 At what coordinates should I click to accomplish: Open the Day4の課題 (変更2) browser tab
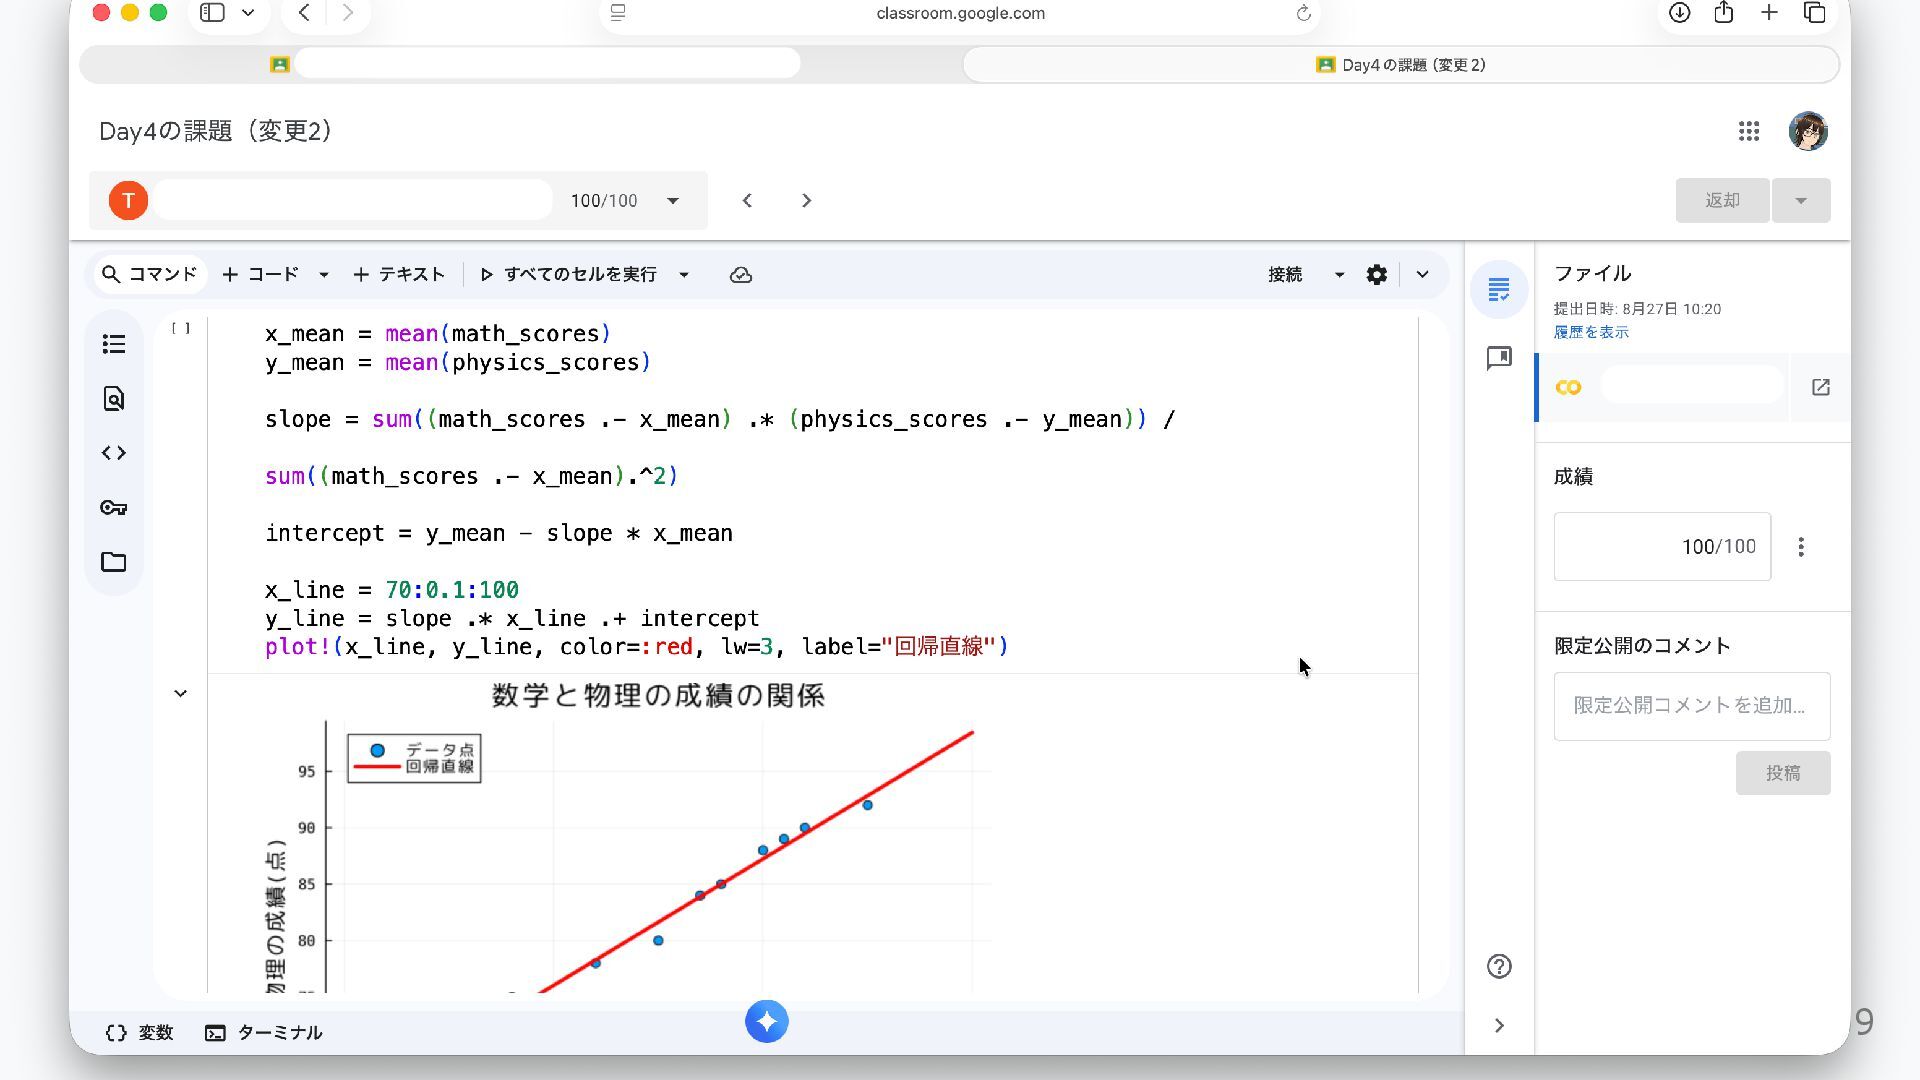(x=1400, y=65)
